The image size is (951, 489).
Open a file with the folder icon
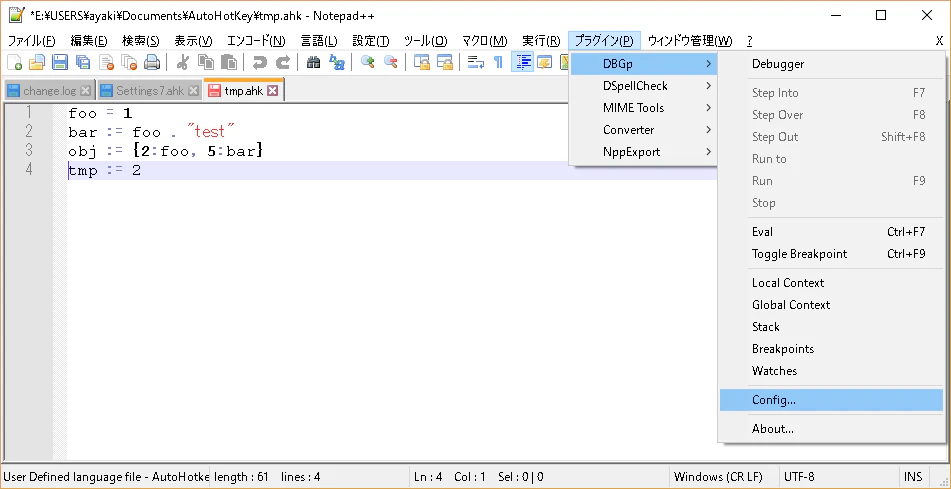coord(37,62)
